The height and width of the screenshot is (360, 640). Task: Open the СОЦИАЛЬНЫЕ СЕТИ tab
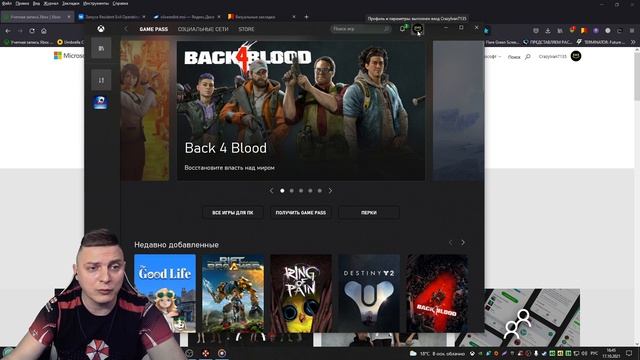click(x=203, y=29)
